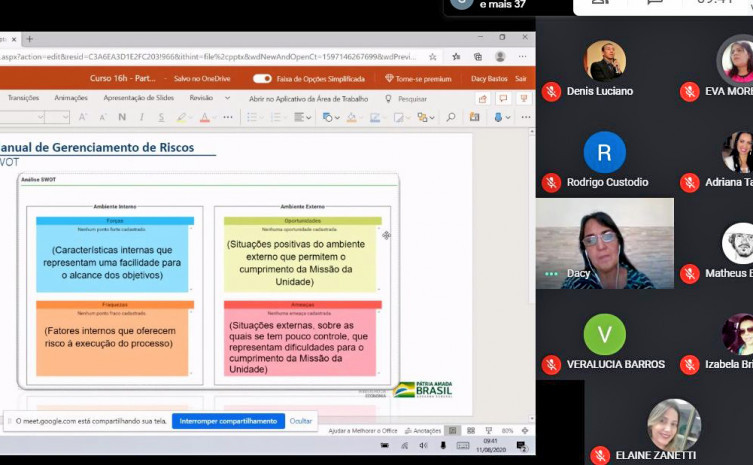The image size is (753, 465).
Task: Toggle underline (S) formatting
Action: pos(161,117)
